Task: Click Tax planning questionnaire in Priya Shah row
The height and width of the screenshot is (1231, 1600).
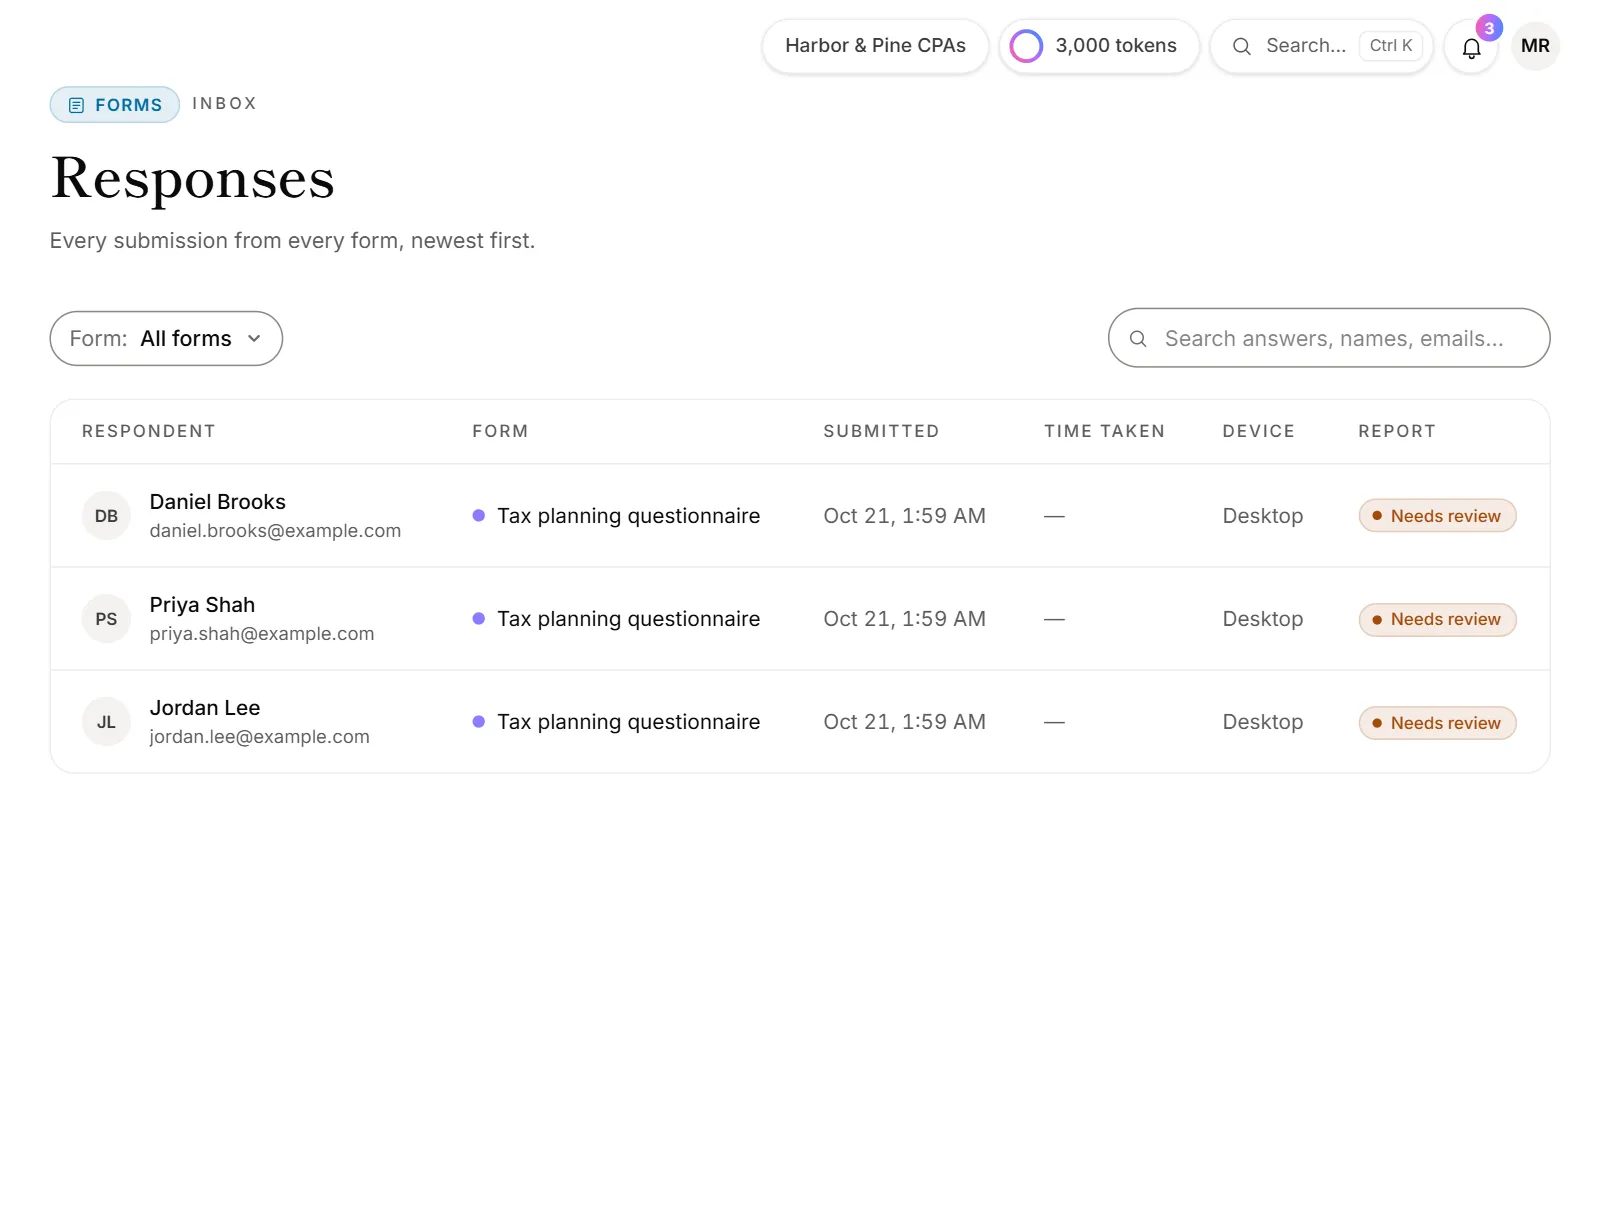Action: [628, 619]
